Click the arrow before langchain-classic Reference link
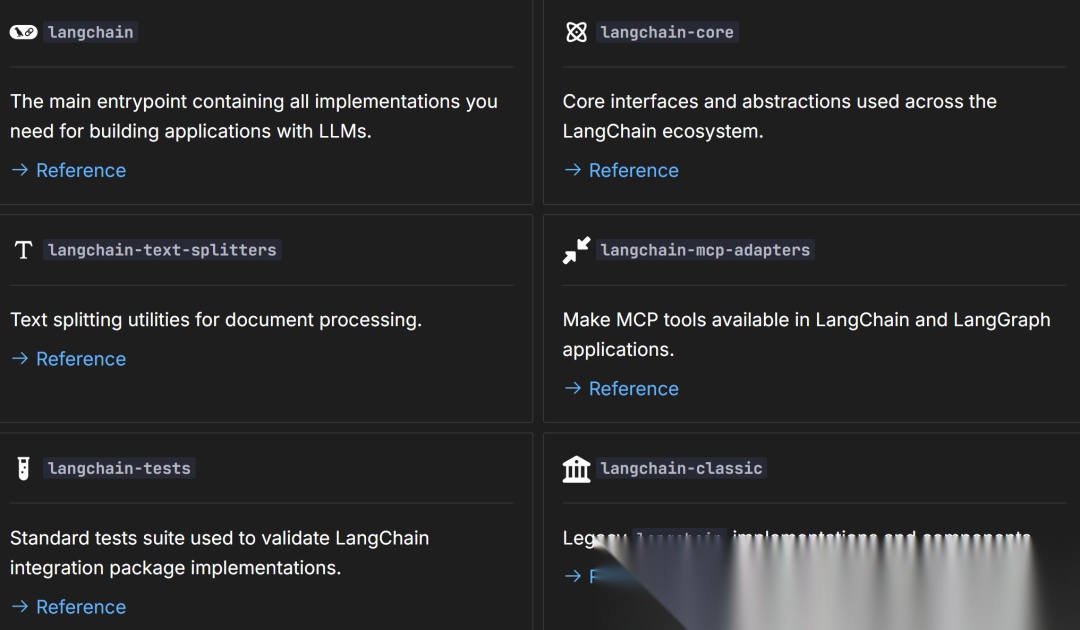Image resolution: width=1080 pixels, height=630 pixels. (572, 576)
